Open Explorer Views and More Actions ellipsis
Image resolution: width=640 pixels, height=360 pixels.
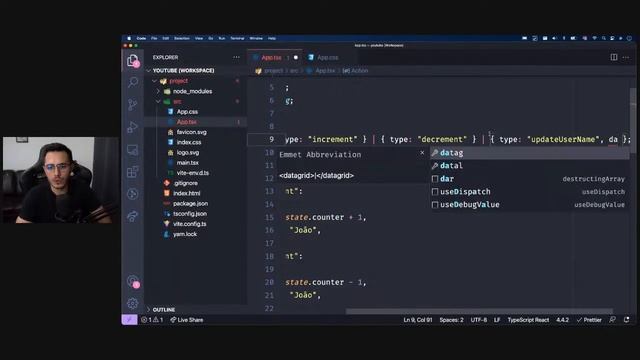[236, 57]
